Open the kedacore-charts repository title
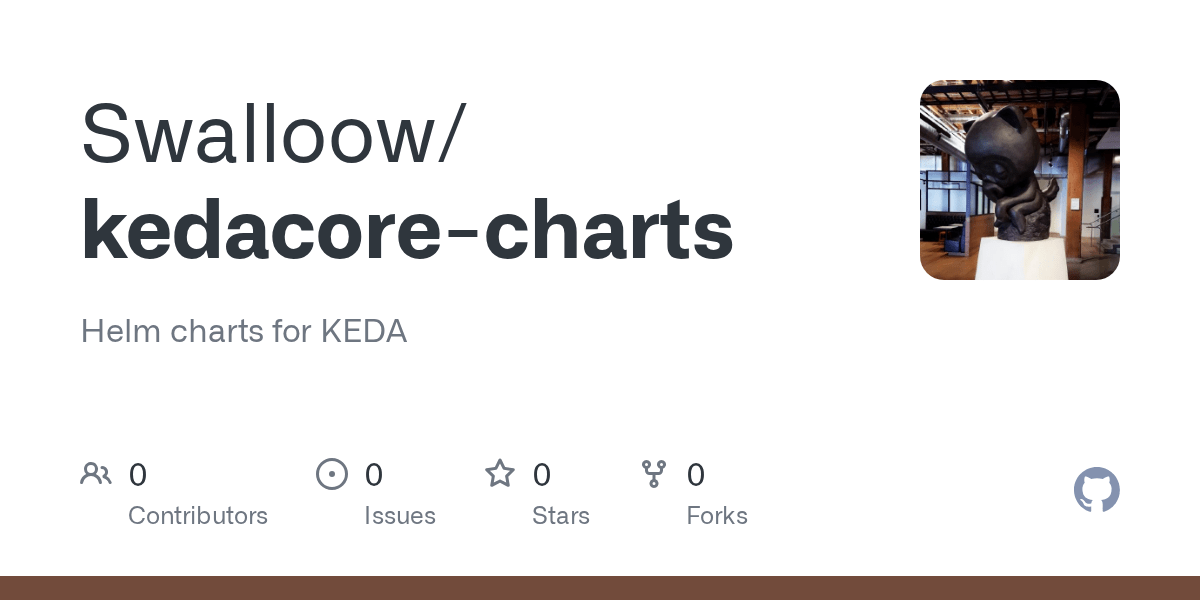 407,230
